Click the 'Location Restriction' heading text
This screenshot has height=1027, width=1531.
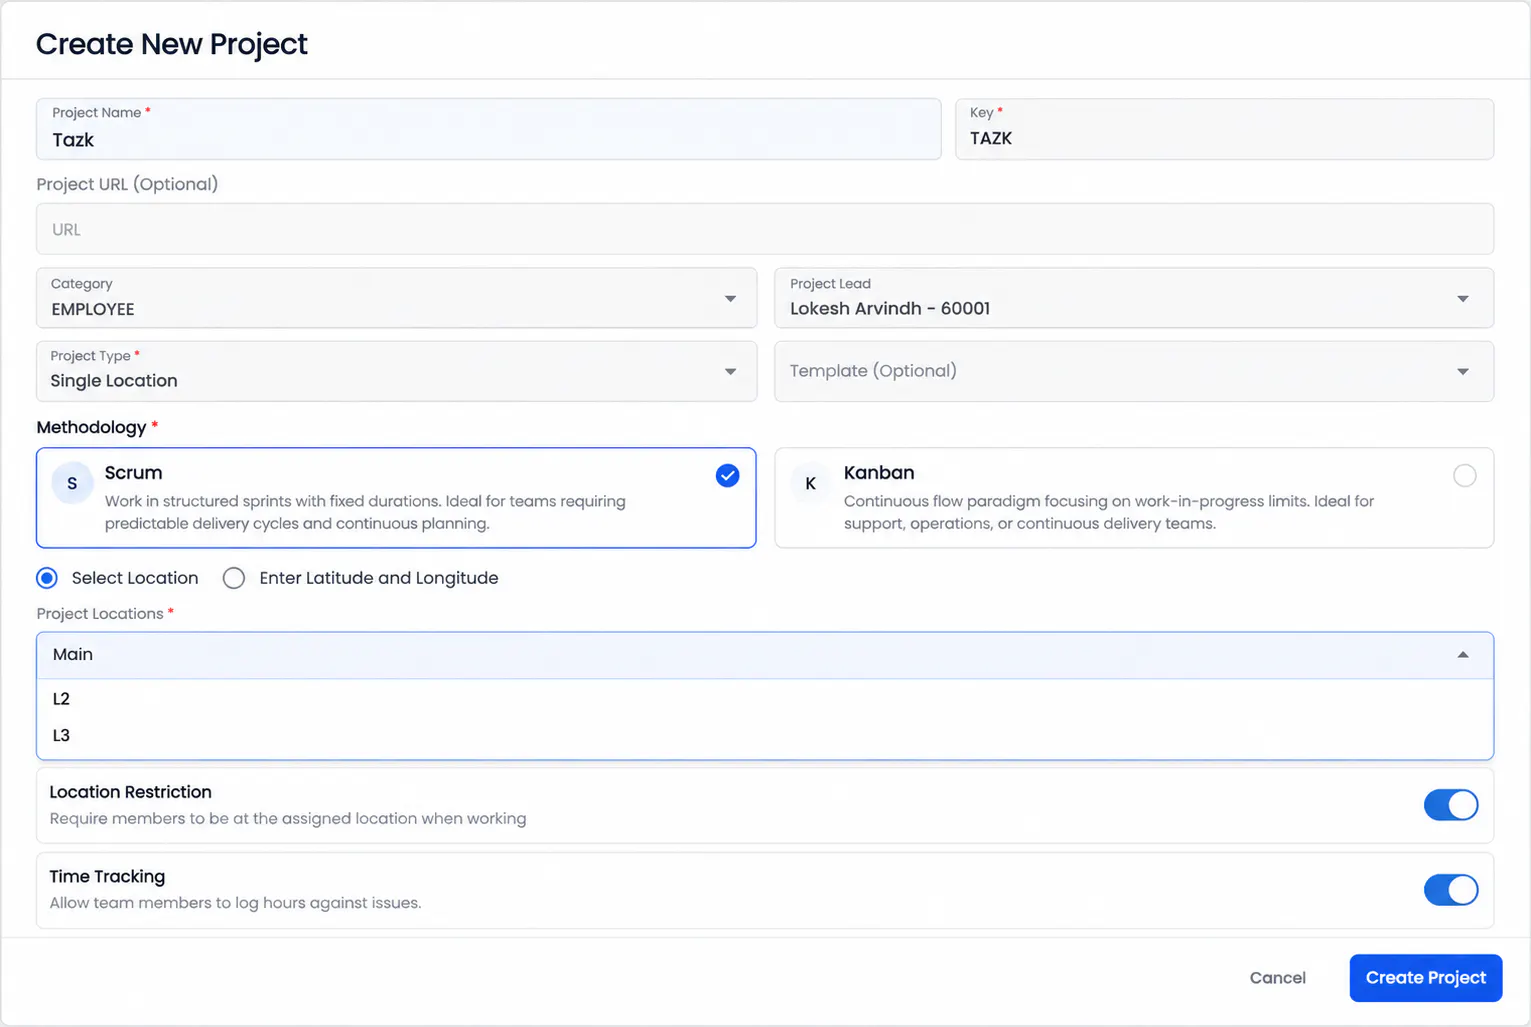point(131,792)
